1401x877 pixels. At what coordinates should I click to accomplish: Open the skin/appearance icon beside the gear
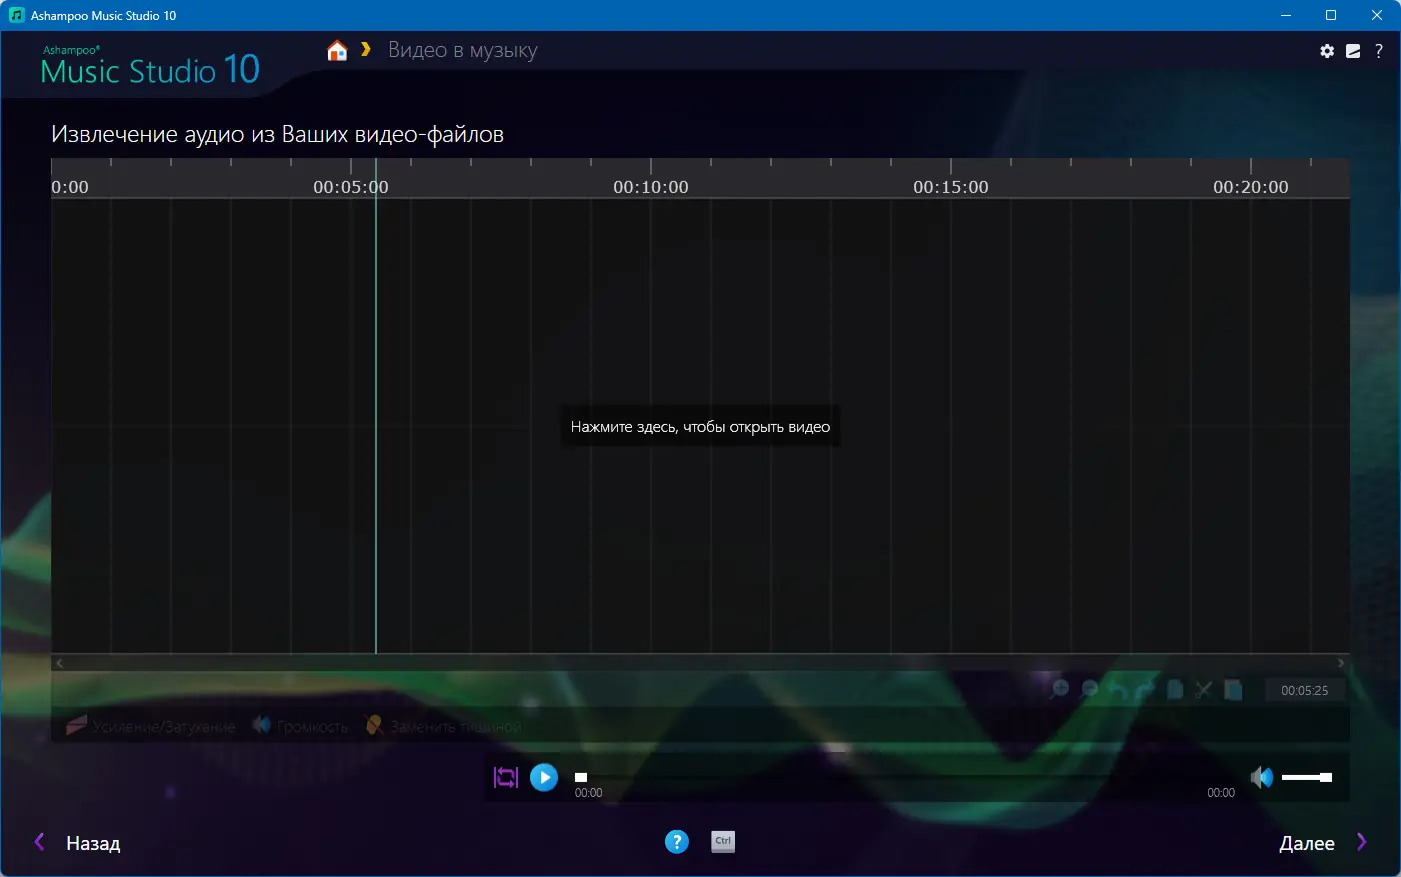coord(1353,51)
